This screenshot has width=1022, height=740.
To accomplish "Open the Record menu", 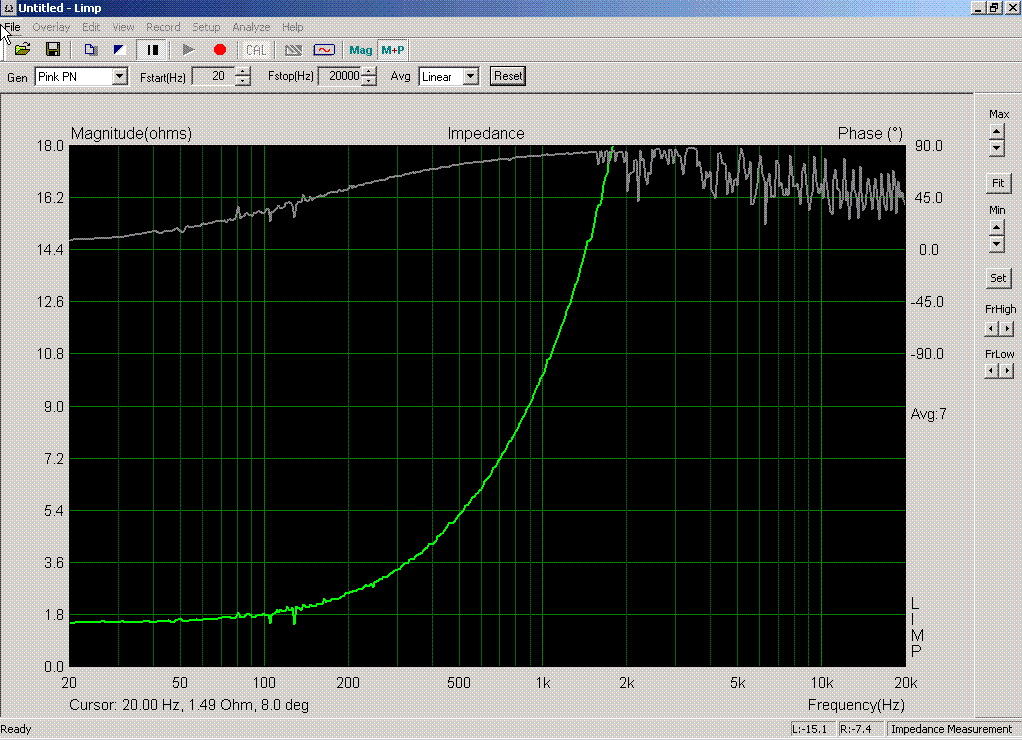I will coord(163,27).
